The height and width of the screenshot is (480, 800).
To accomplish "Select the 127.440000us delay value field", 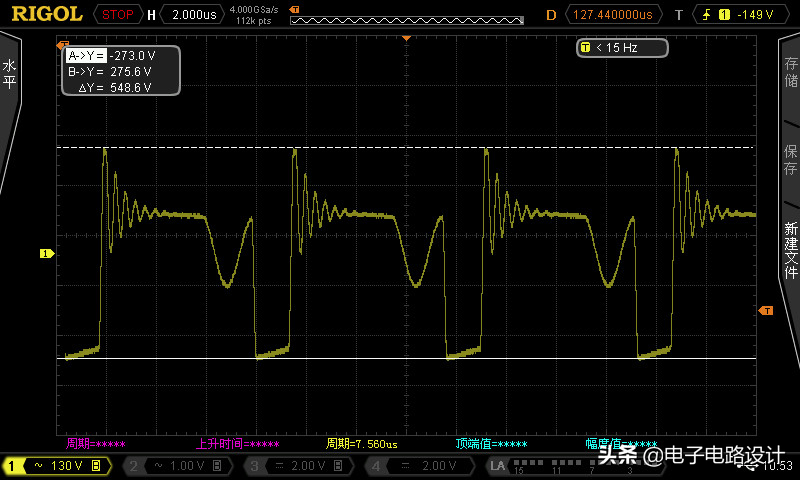I will pos(610,15).
